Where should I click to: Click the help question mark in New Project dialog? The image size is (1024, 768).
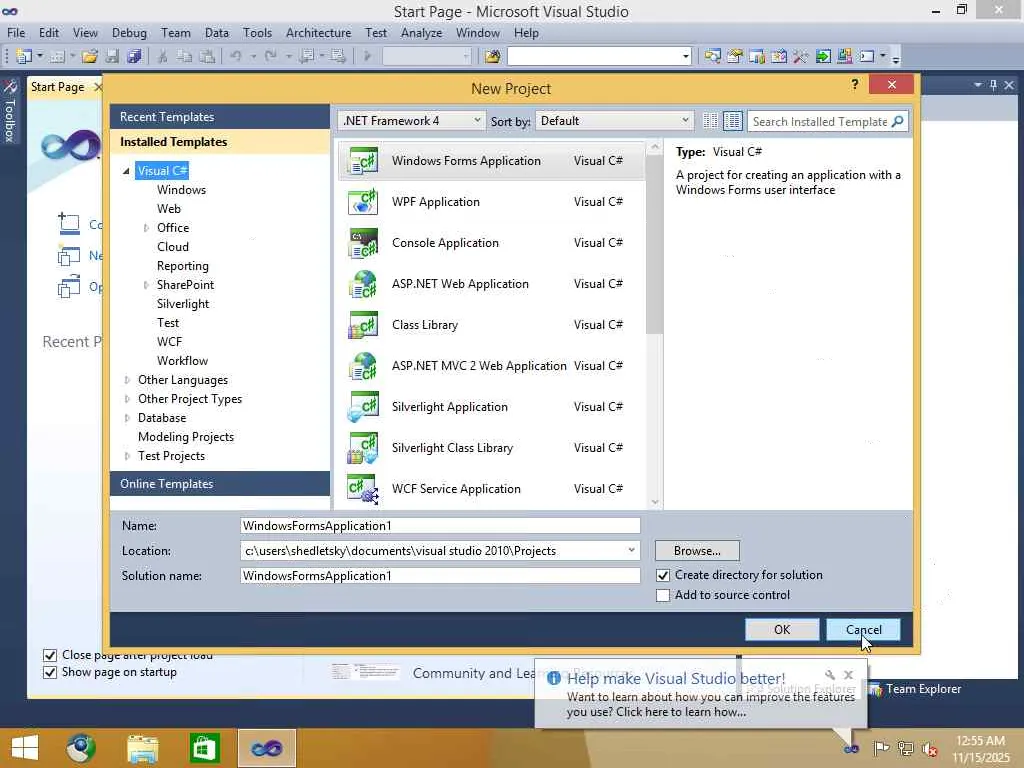pos(854,84)
